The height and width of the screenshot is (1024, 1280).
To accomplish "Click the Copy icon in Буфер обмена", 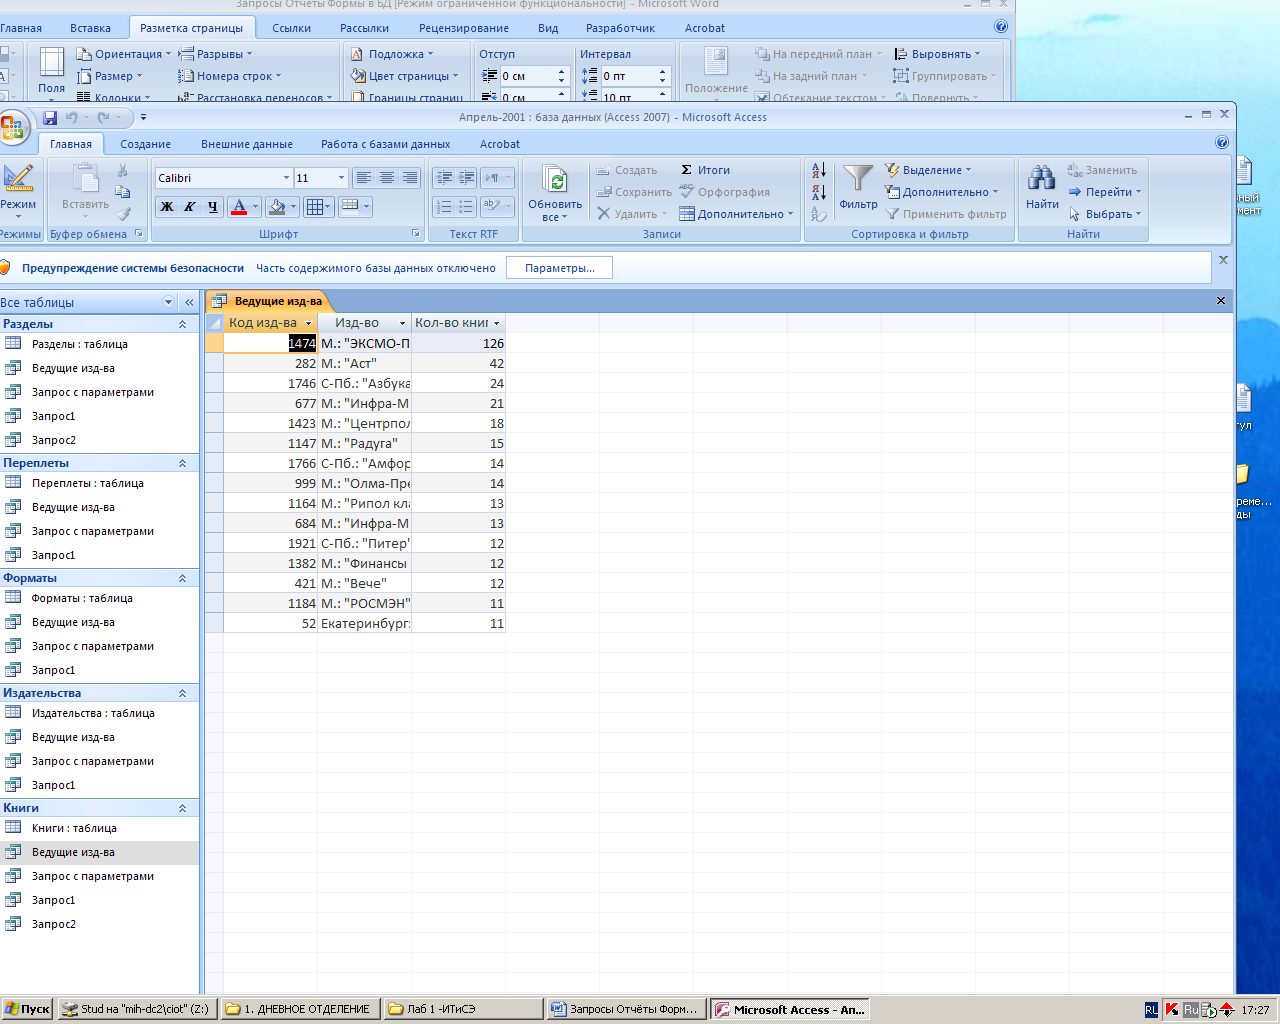I will [x=123, y=191].
